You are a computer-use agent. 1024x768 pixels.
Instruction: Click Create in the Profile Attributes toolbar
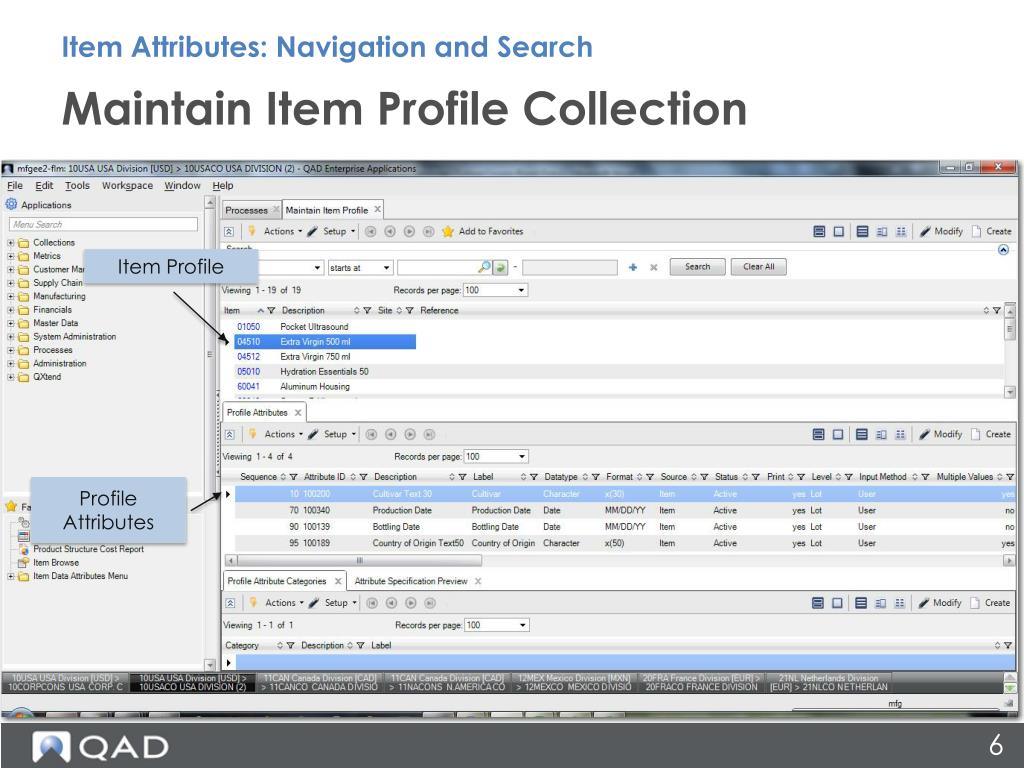click(991, 434)
